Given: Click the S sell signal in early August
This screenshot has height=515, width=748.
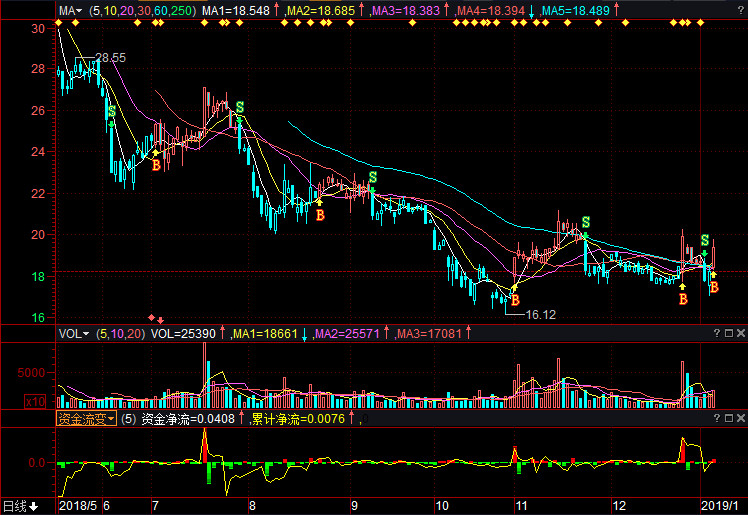Looking at the screenshot, I should (x=240, y=106).
